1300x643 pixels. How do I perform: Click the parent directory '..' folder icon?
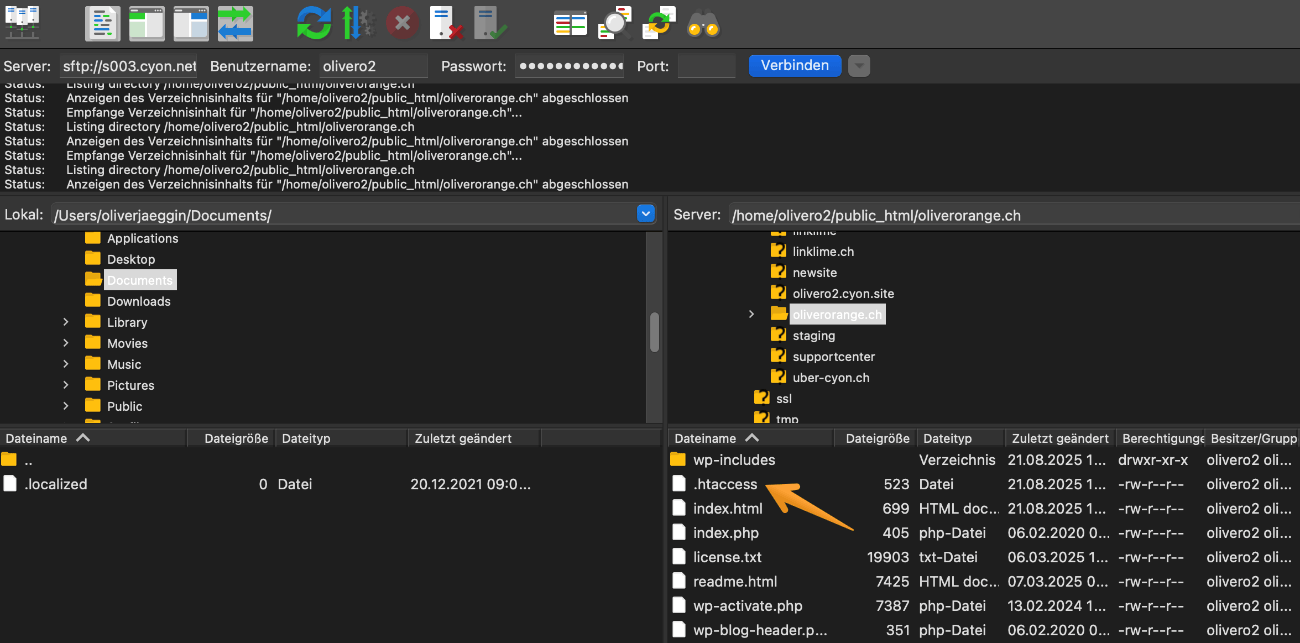pyautogui.click(x=9, y=459)
